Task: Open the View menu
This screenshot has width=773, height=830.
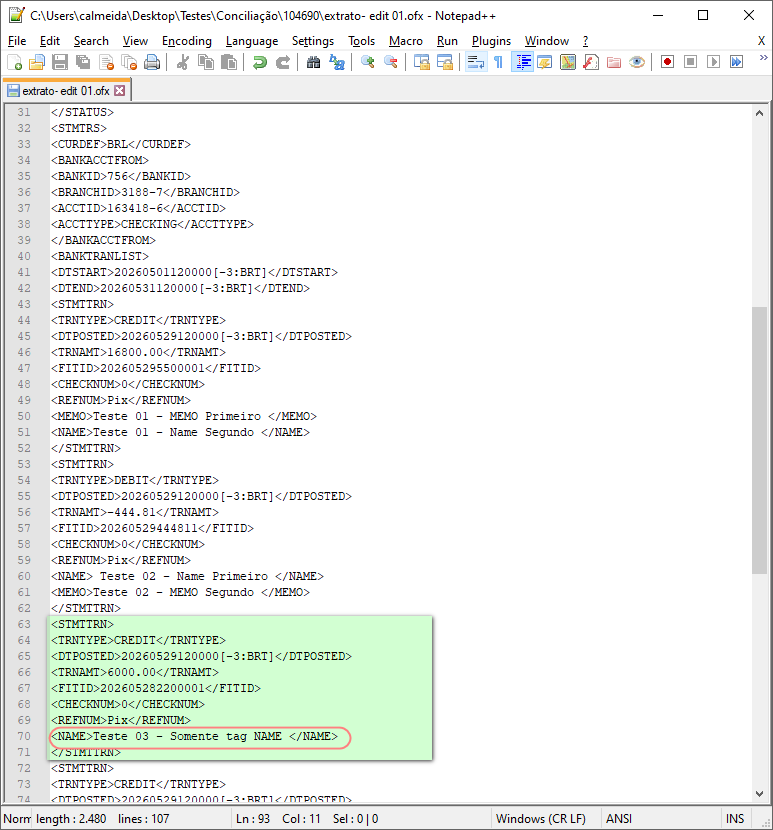Action: (x=135, y=41)
